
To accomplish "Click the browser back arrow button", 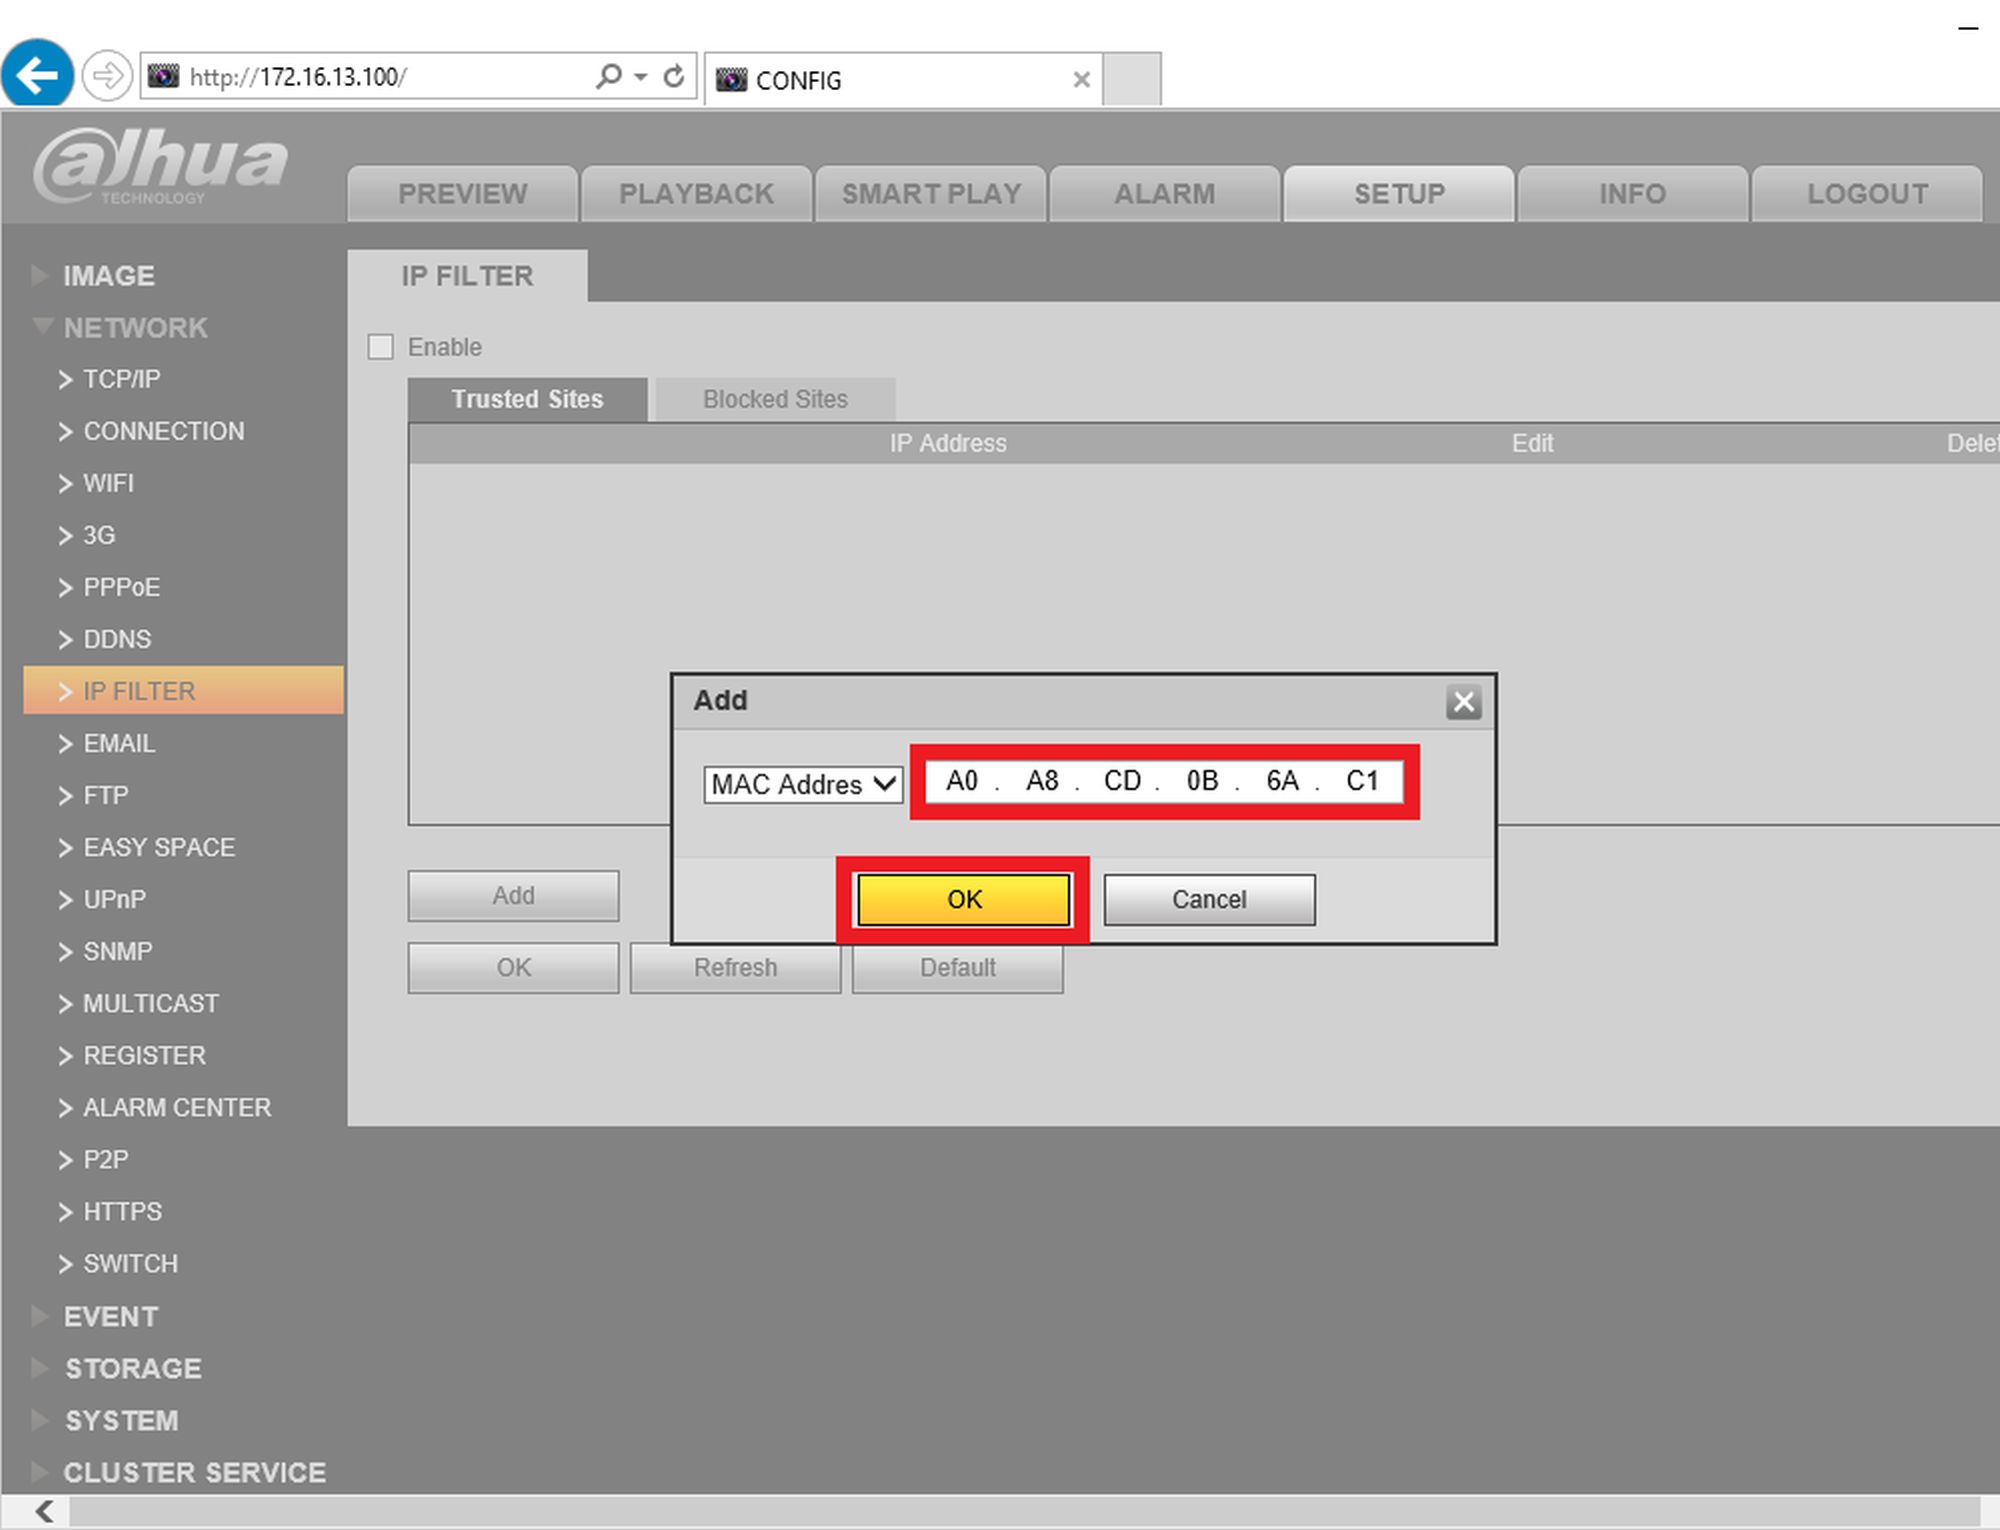I will (37, 74).
